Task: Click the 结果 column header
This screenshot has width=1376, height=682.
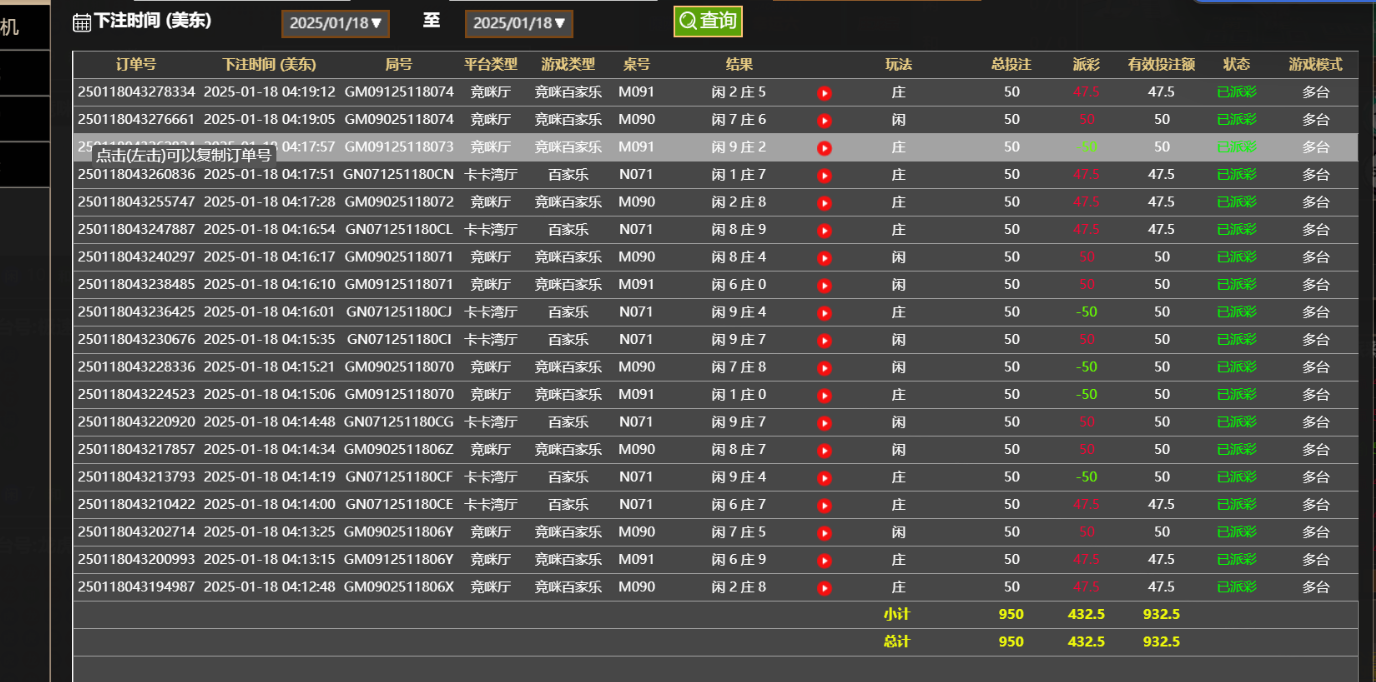Action: [739, 64]
